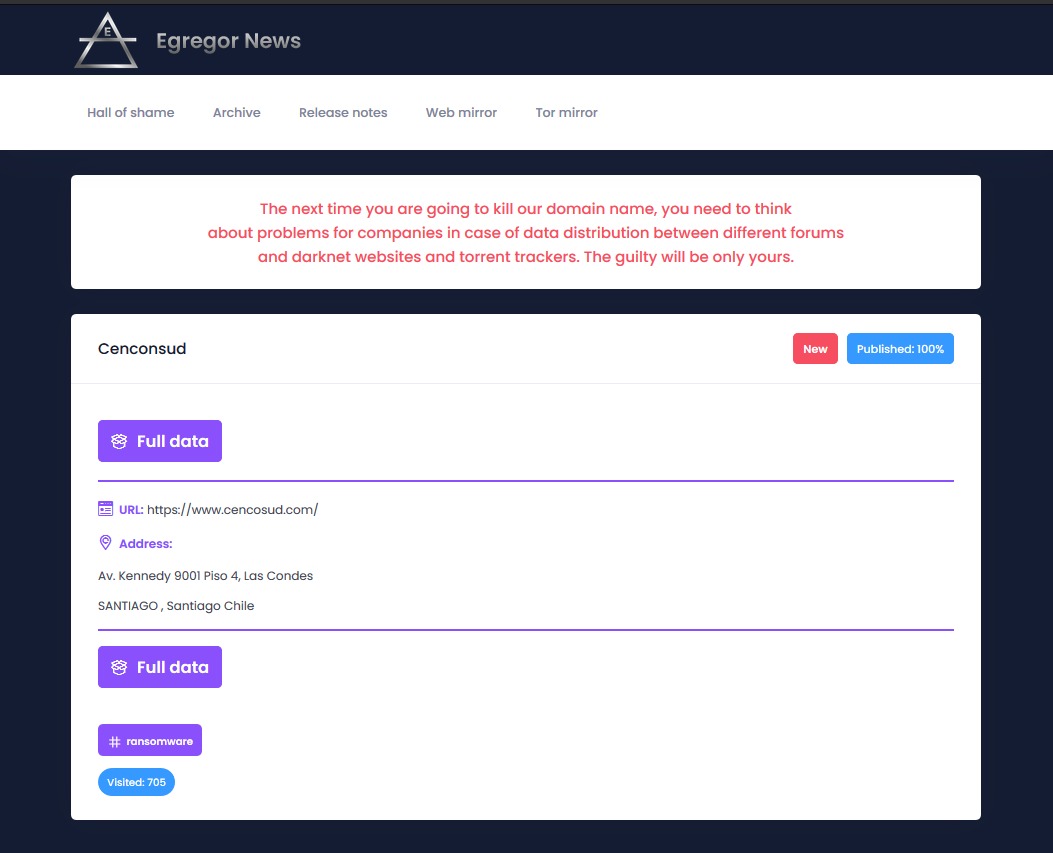Go to the Archive section

pyautogui.click(x=236, y=112)
